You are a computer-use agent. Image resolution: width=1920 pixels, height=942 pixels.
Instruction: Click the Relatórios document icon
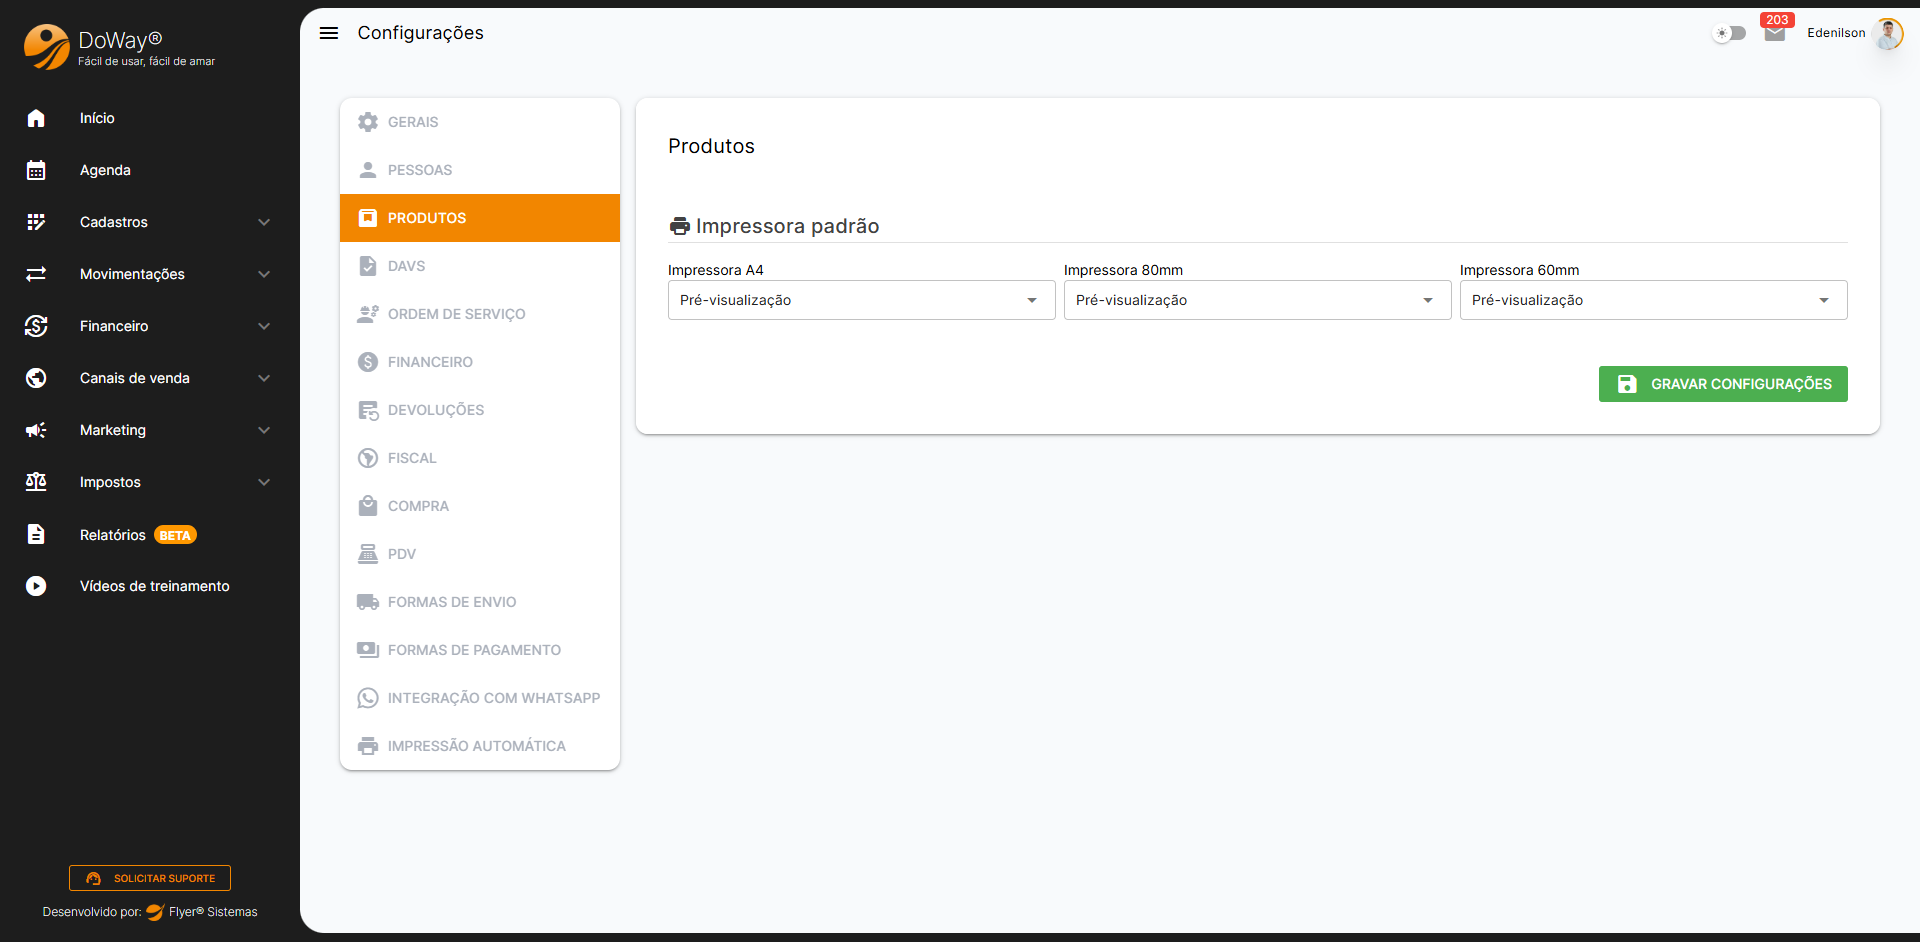tap(36, 534)
